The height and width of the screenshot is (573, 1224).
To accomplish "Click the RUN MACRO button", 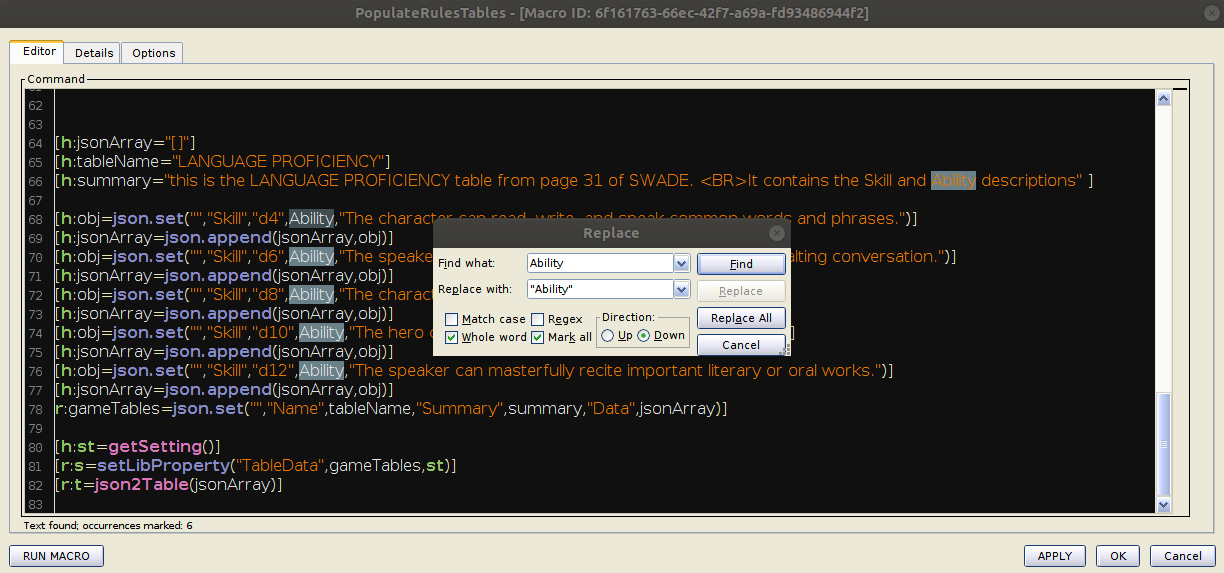I will pos(56,556).
